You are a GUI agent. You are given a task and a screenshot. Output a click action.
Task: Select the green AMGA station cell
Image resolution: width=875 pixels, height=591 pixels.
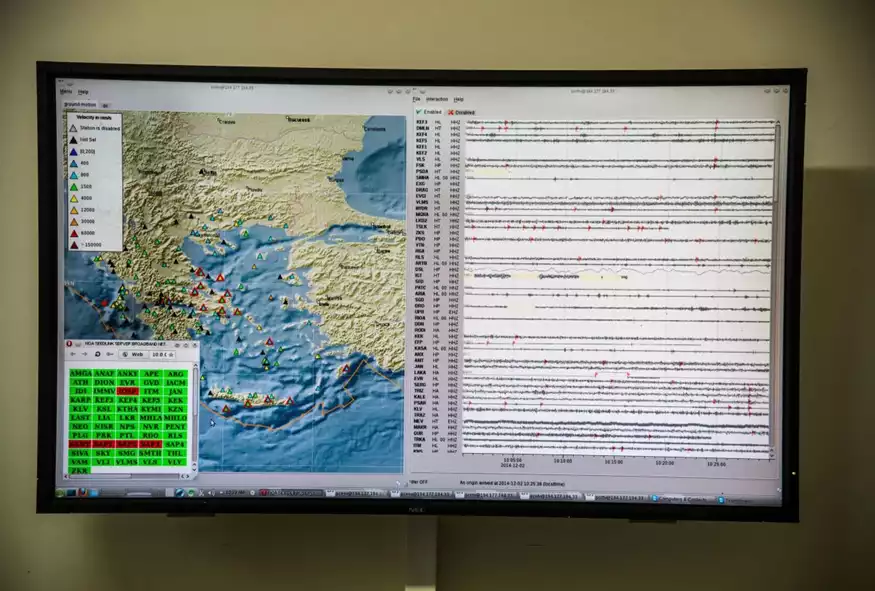point(81,373)
